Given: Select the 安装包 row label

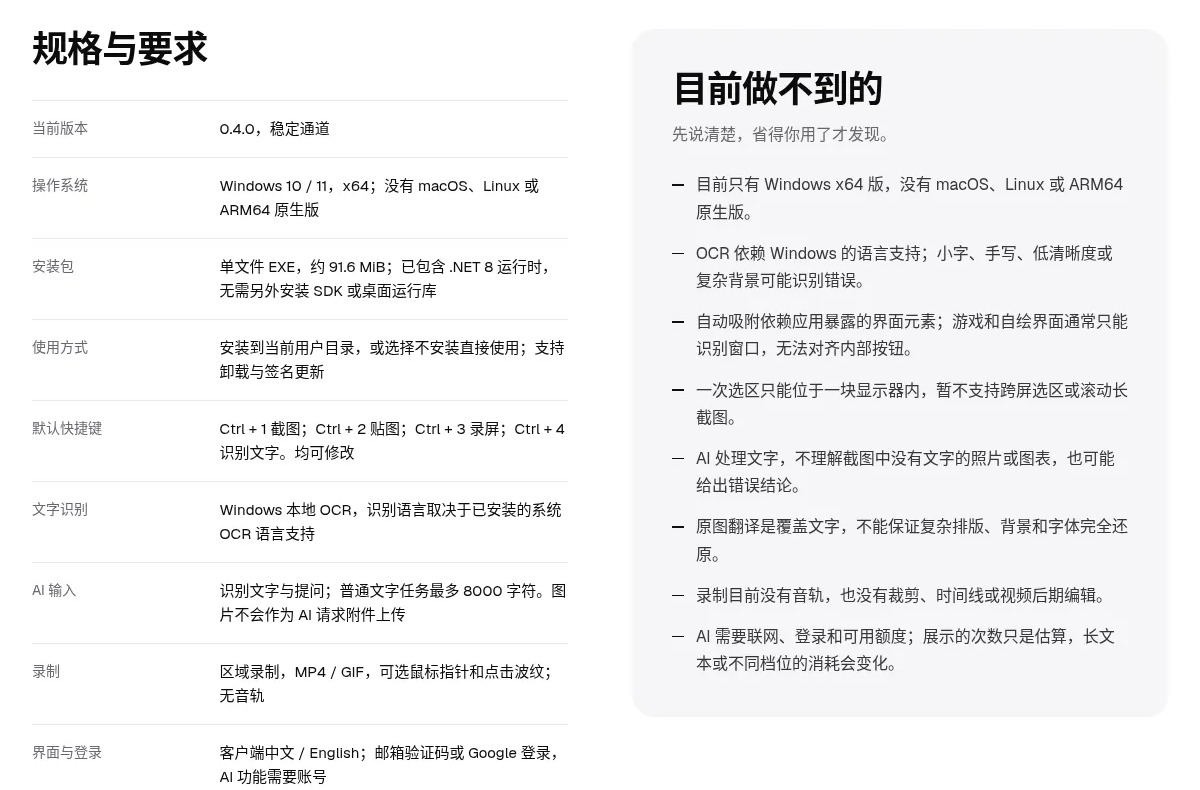Looking at the screenshot, I should pos(53,266).
